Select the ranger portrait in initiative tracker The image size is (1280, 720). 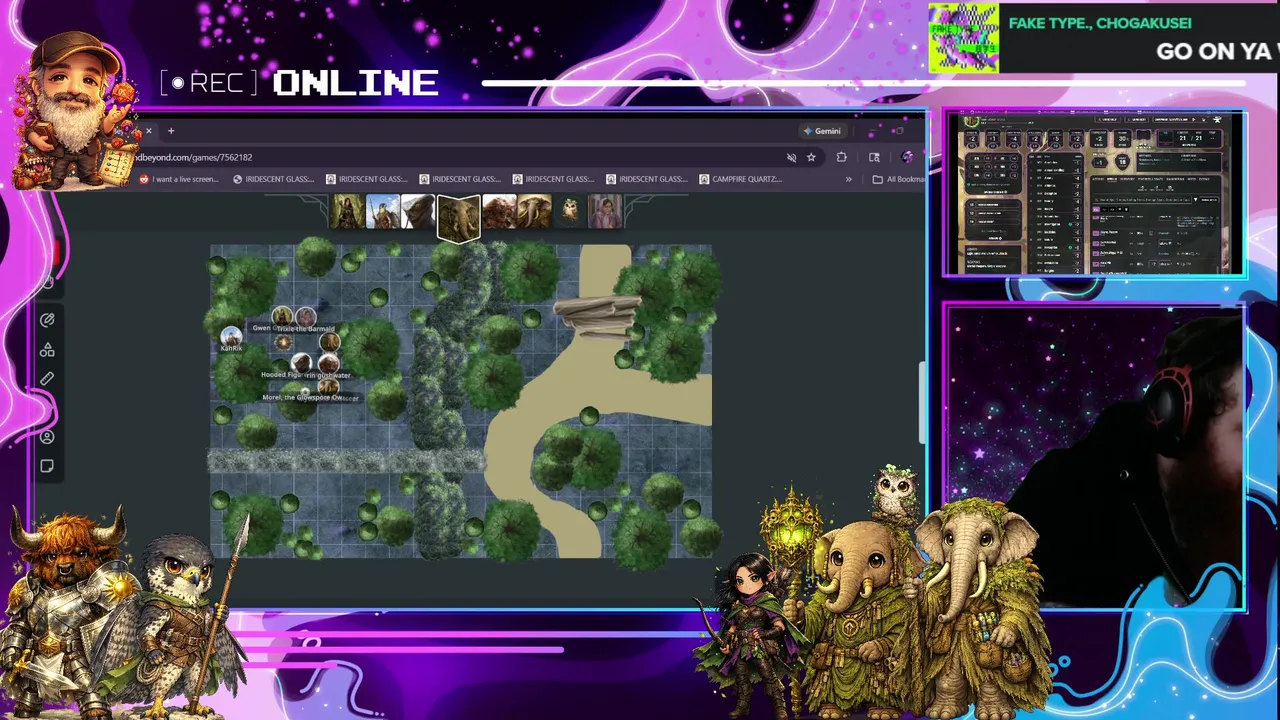click(x=347, y=211)
